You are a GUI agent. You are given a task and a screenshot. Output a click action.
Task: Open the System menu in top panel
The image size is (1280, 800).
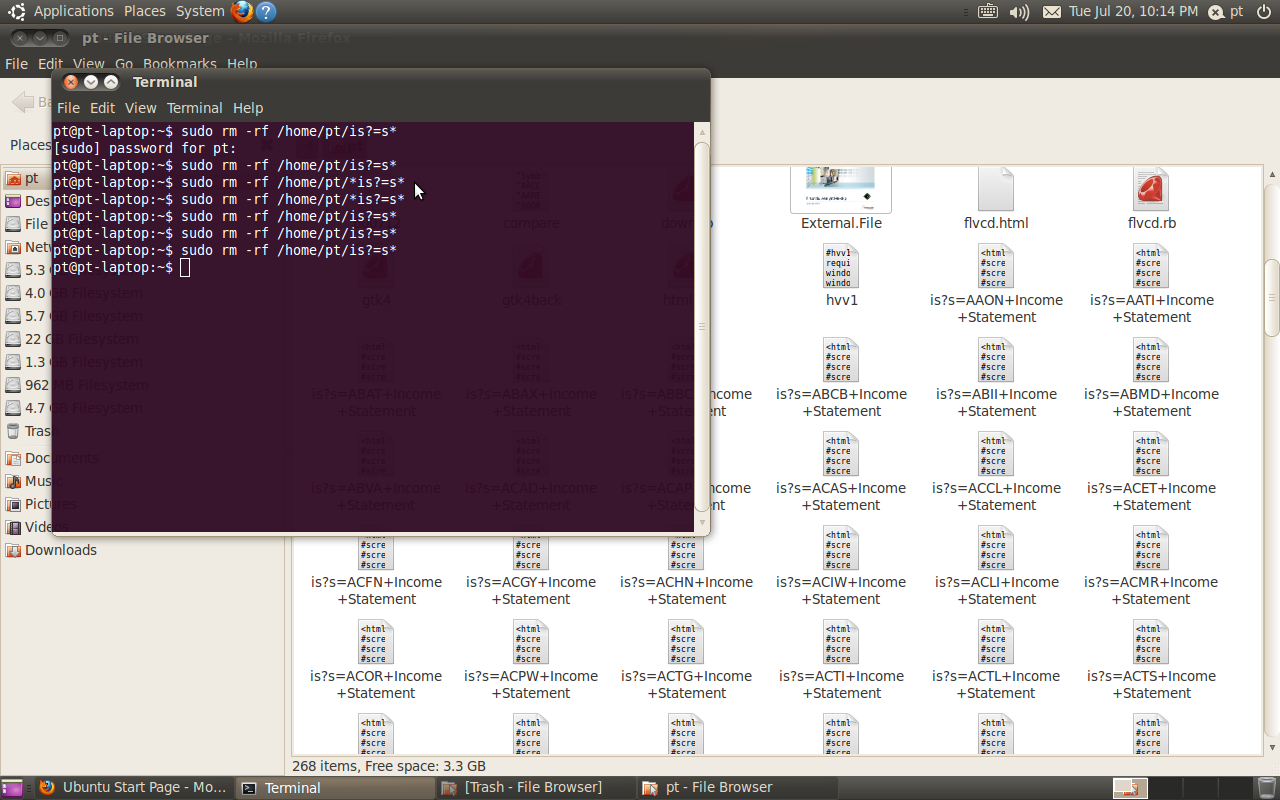click(x=200, y=12)
